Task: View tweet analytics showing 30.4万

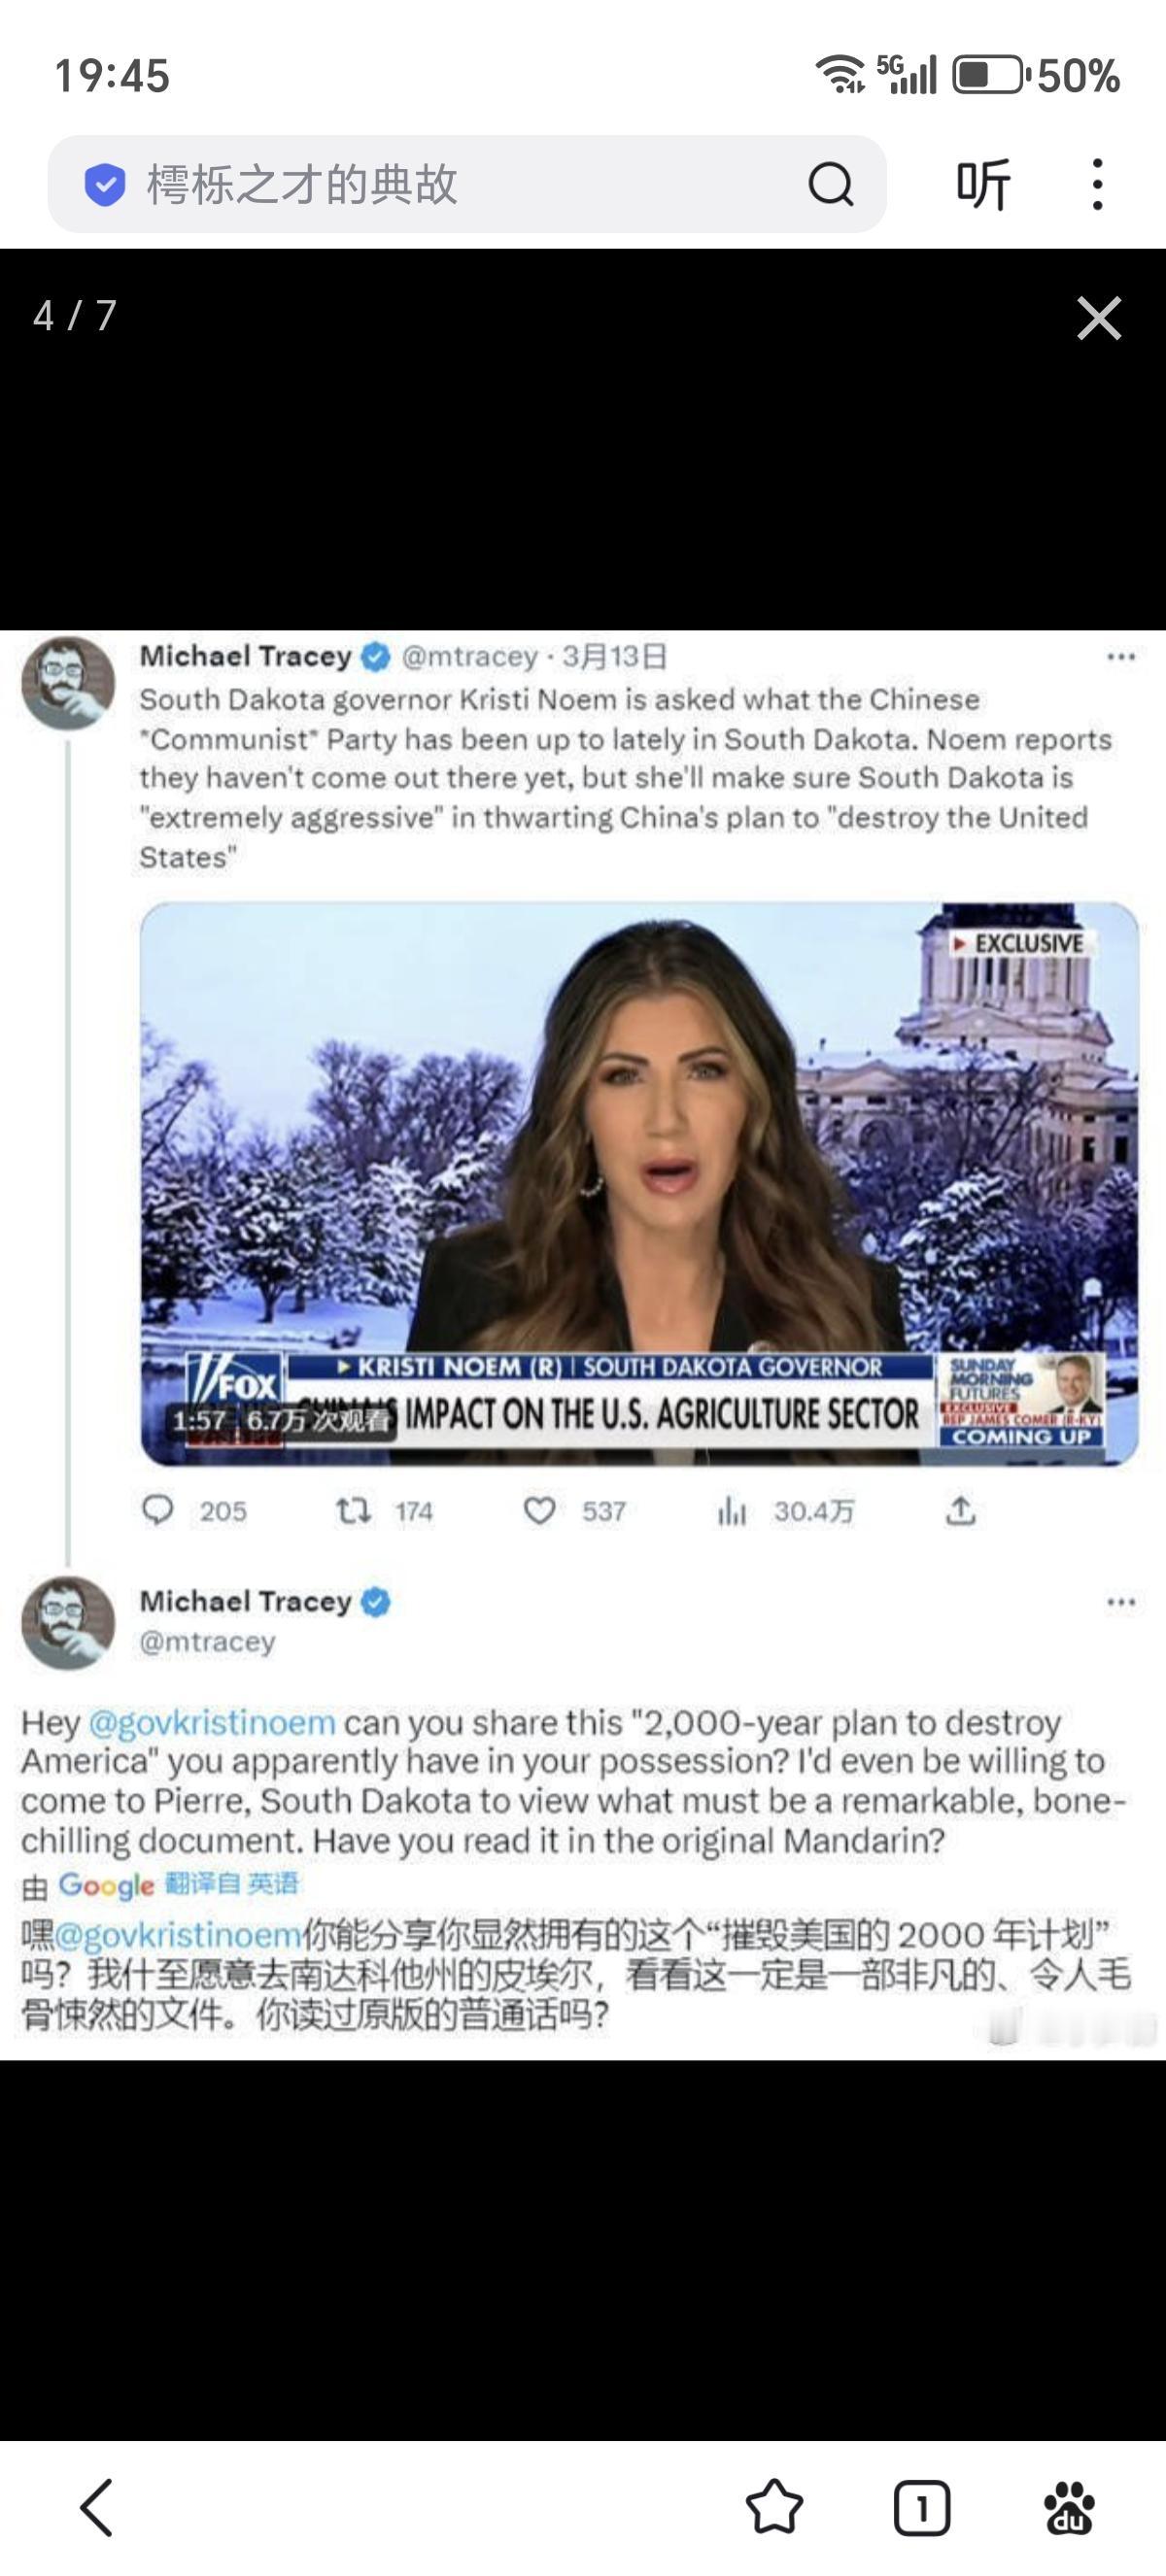Action: point(786,1511)
